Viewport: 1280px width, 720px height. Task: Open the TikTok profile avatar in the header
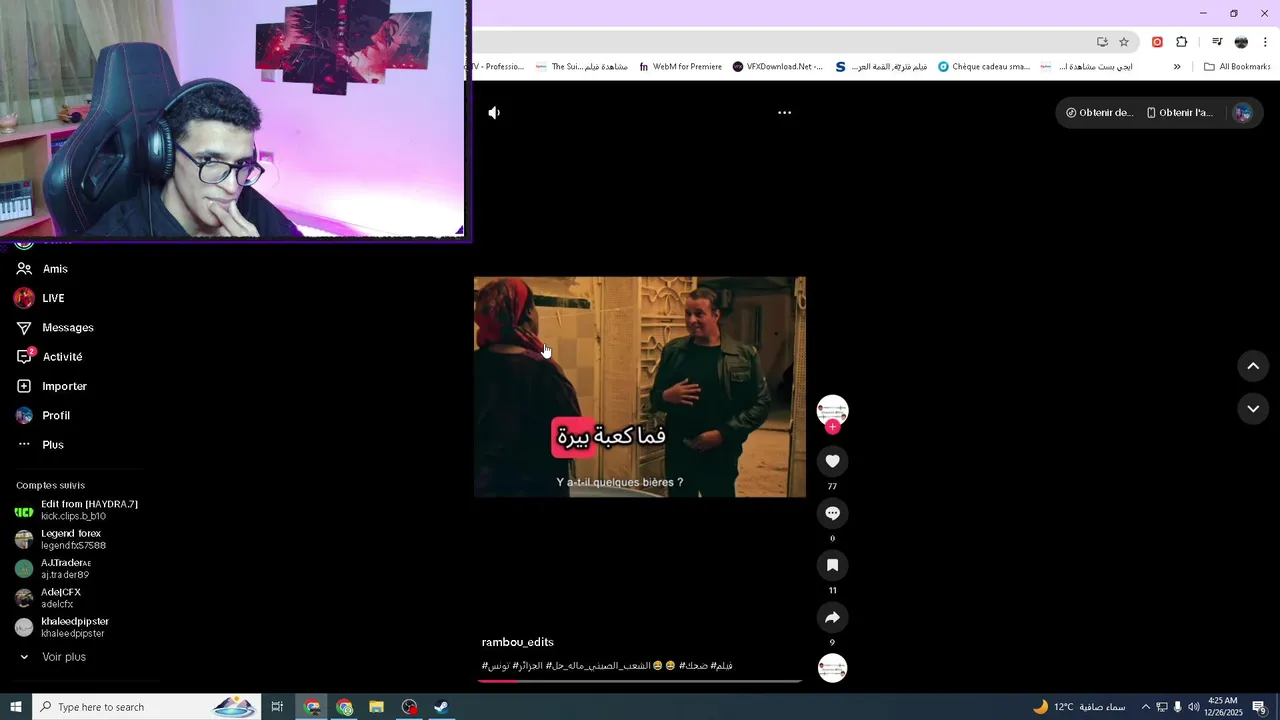tap(1242, 113)
